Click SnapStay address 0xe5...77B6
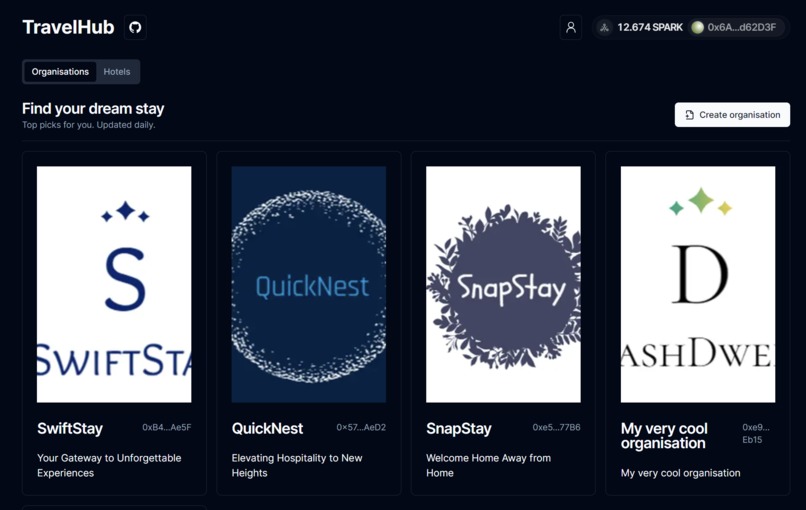The image size is (806, 510). [x=556, y=427]
